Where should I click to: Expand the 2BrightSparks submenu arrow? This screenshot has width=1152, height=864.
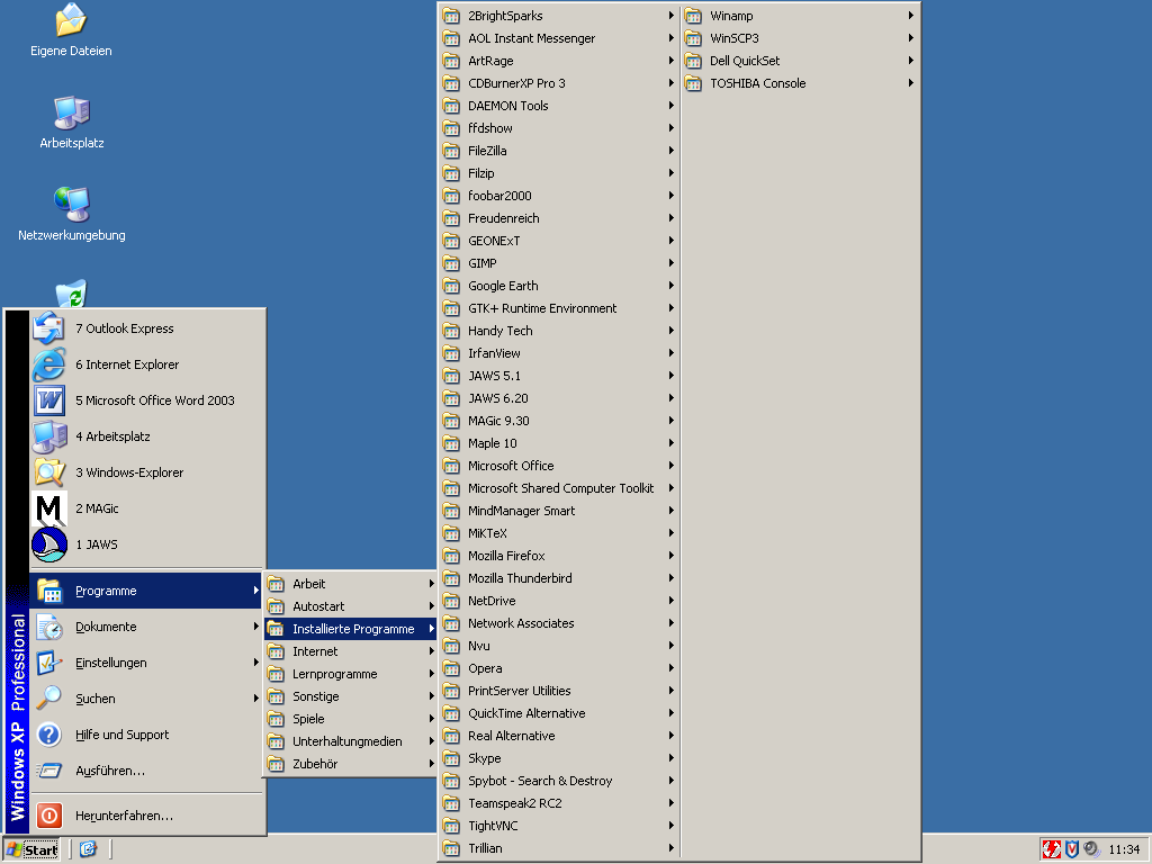pyautogui.click(x=671, y=15)
